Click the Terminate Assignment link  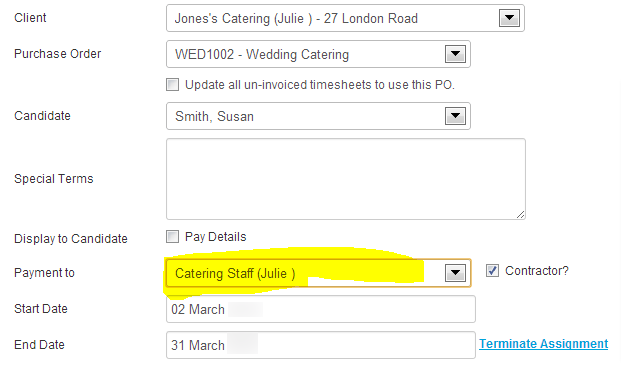[543, 344]
